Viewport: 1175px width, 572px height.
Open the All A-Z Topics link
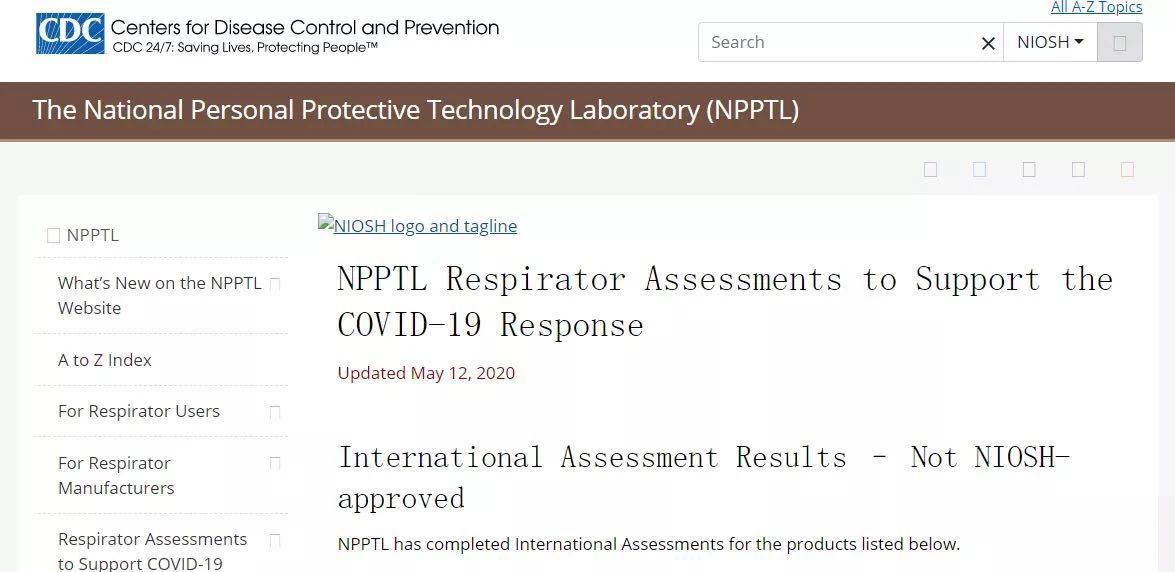coord(1096,7)
